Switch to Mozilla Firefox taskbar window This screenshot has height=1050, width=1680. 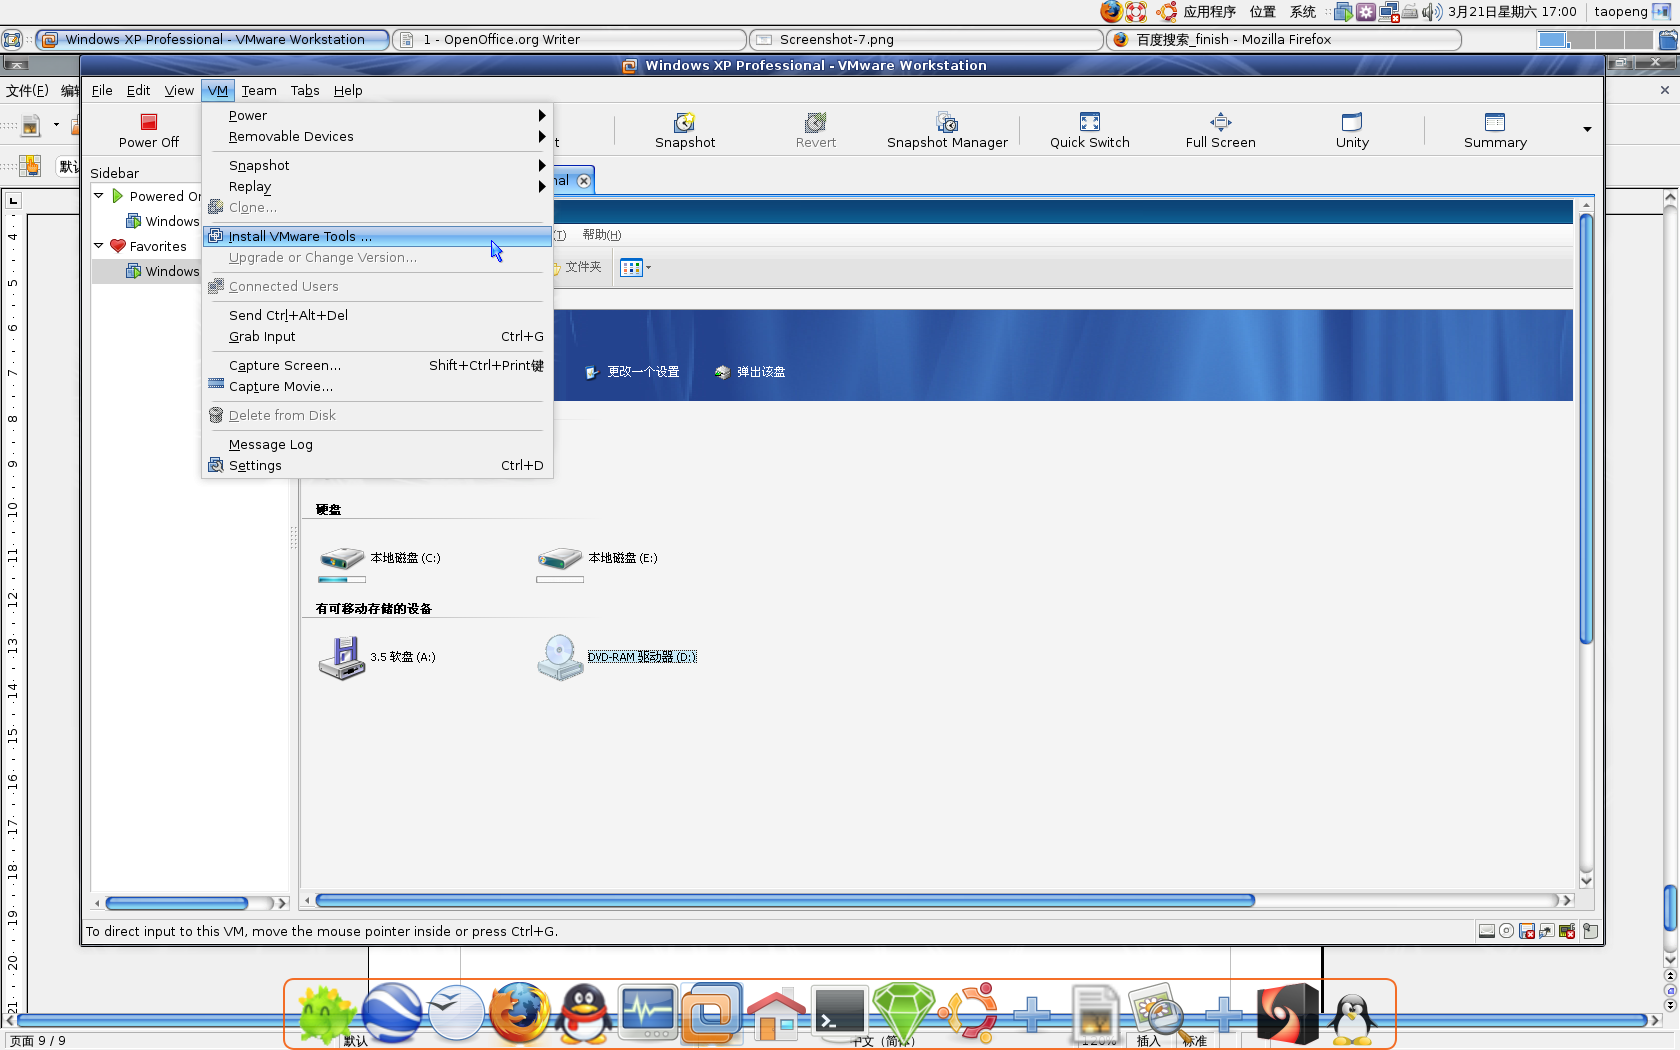point(1283,39)
